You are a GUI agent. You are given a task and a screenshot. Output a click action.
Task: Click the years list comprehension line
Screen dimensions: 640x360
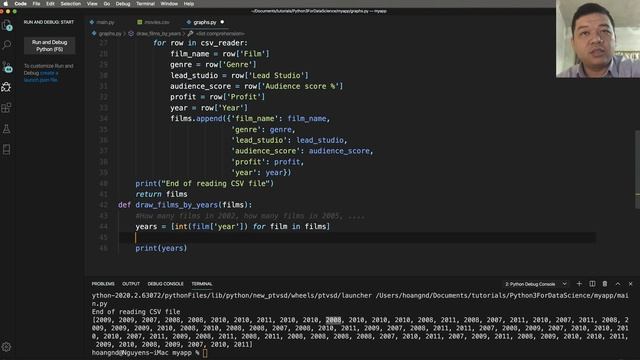pyautogui.click(x=233, y=226)
